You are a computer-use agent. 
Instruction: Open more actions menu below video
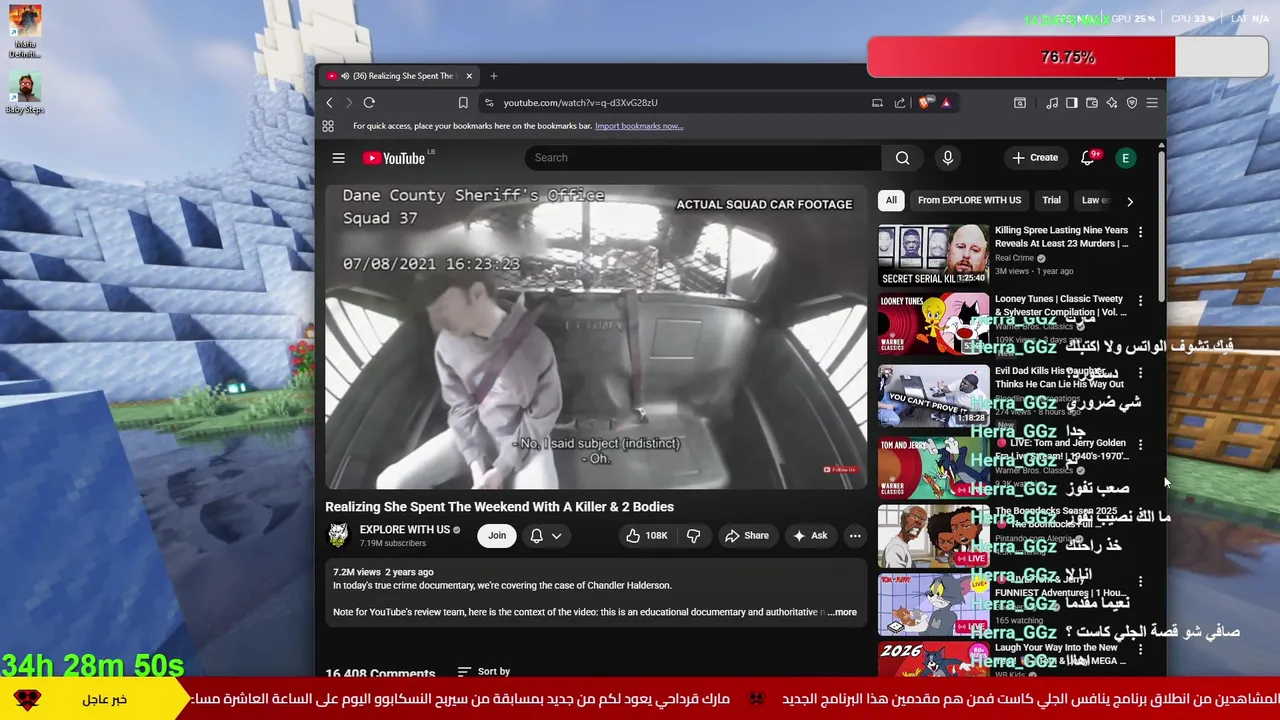tap(855, 536)
